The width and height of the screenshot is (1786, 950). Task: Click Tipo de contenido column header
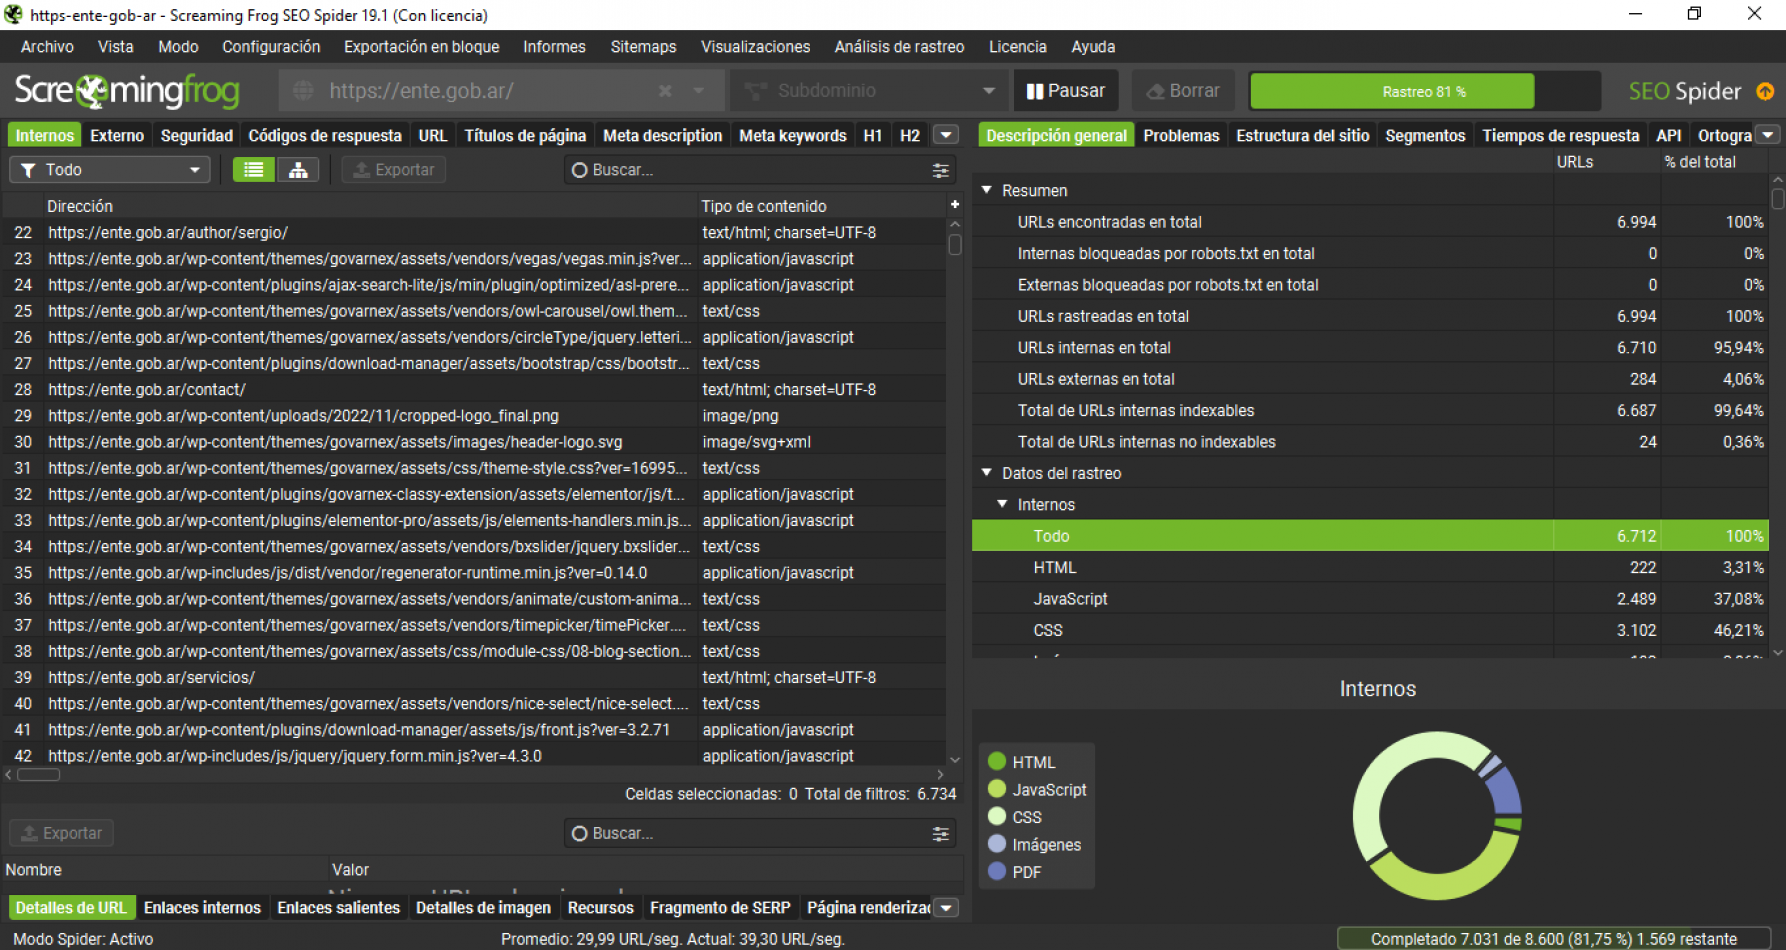point(820,206)
